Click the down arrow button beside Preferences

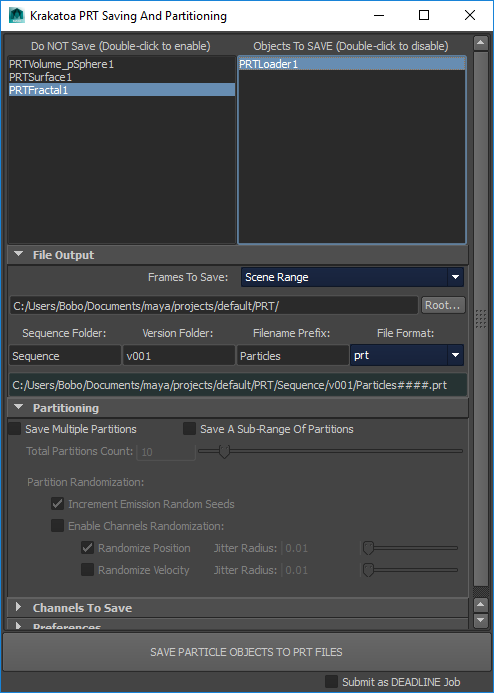pyautogui.click(x=480, y=620)
